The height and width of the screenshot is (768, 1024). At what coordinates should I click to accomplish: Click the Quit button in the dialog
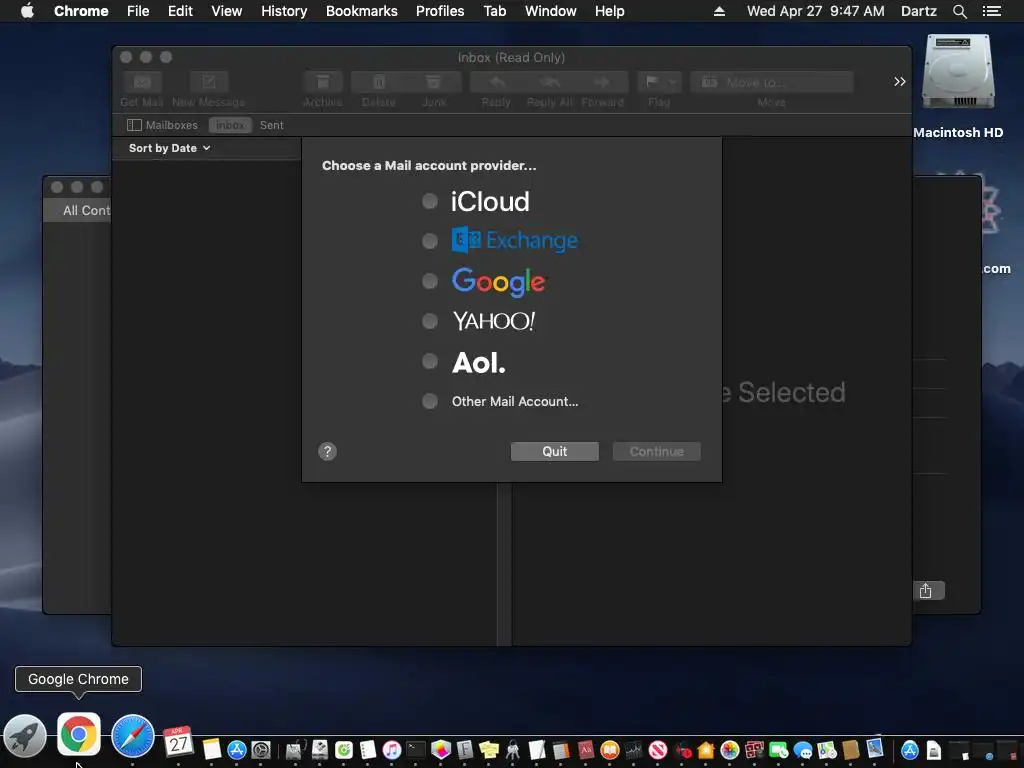[554, 451]
